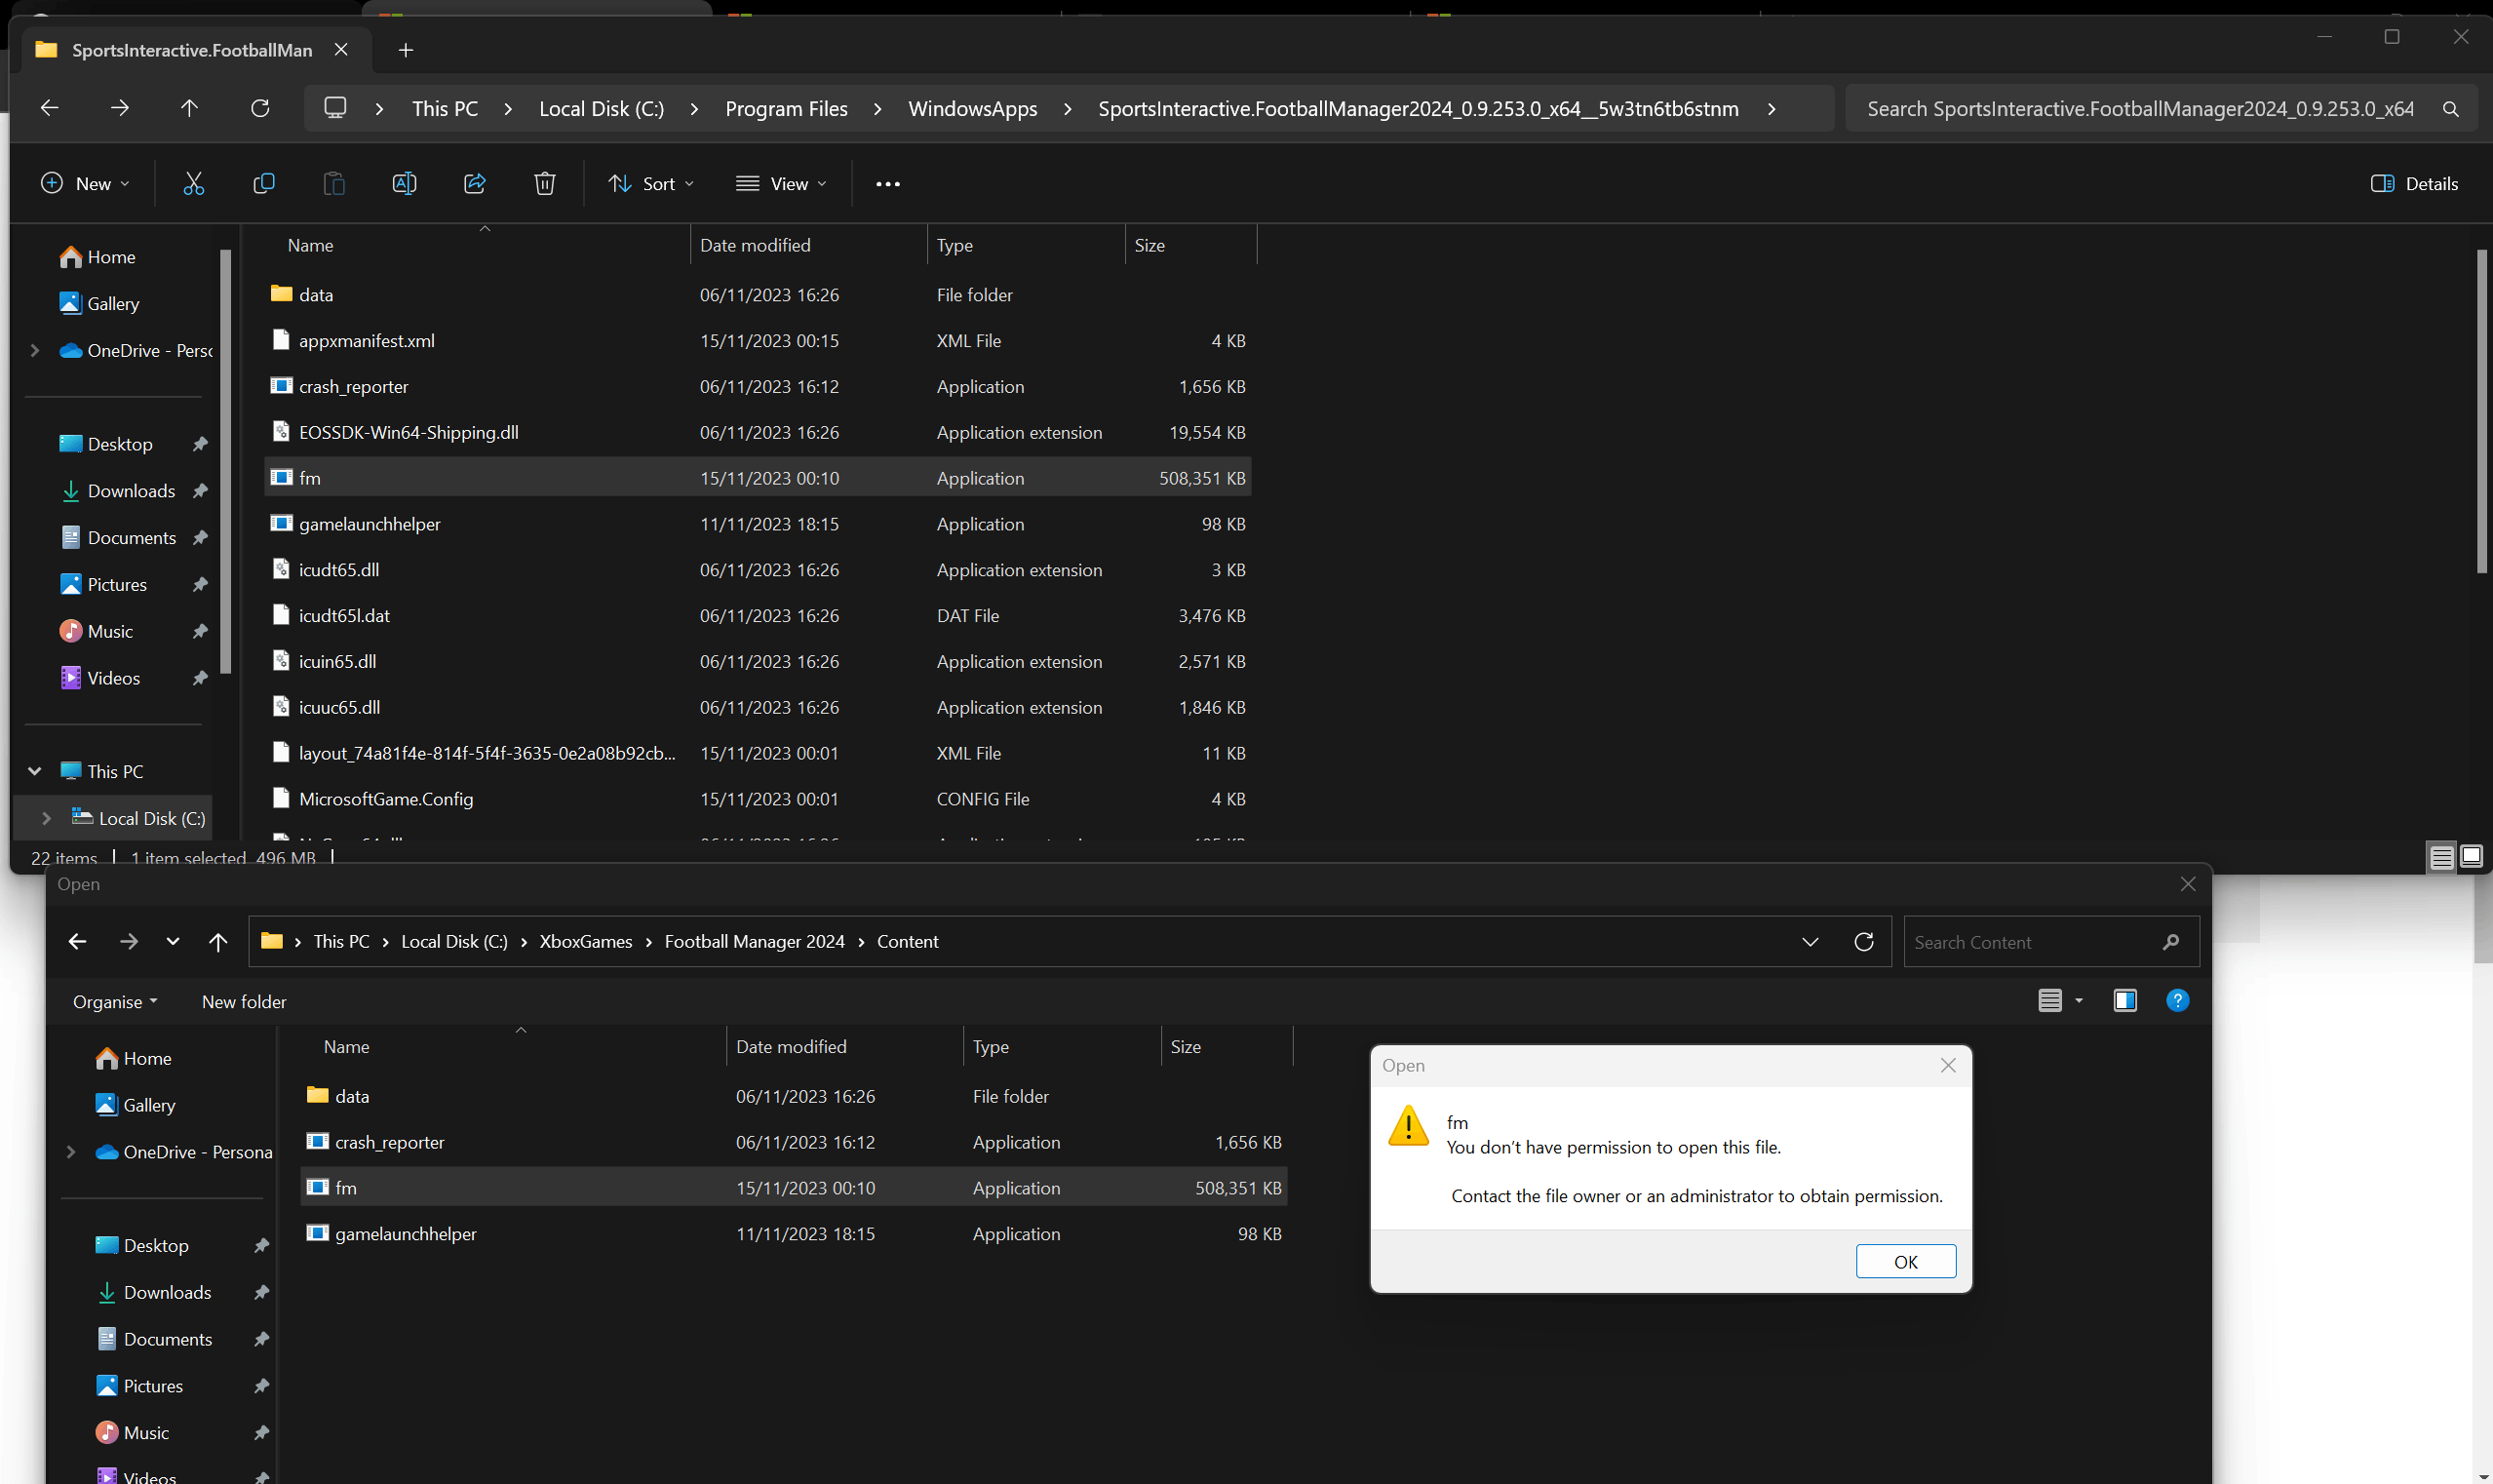The height and width of the screenshot is (1484, 2493).
Task: Switch to large thumbnails view in status bar
Action: 2471,857
